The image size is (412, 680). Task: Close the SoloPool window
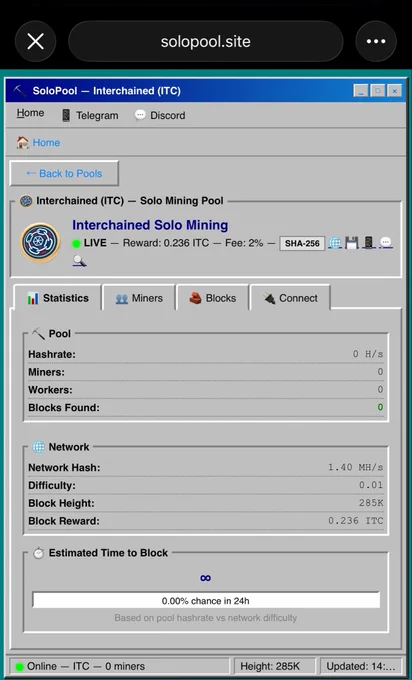tap(395, 91)
